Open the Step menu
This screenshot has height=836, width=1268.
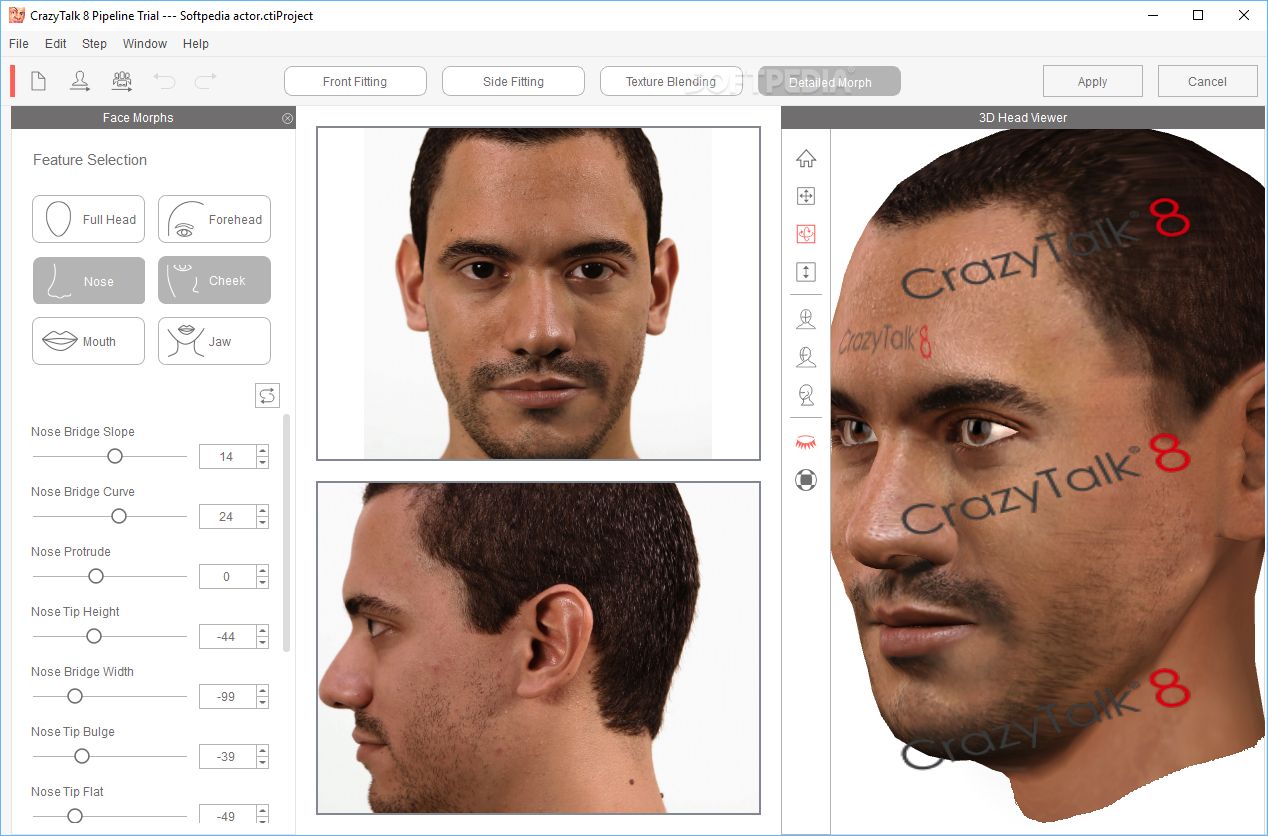(x=94, y=44)
